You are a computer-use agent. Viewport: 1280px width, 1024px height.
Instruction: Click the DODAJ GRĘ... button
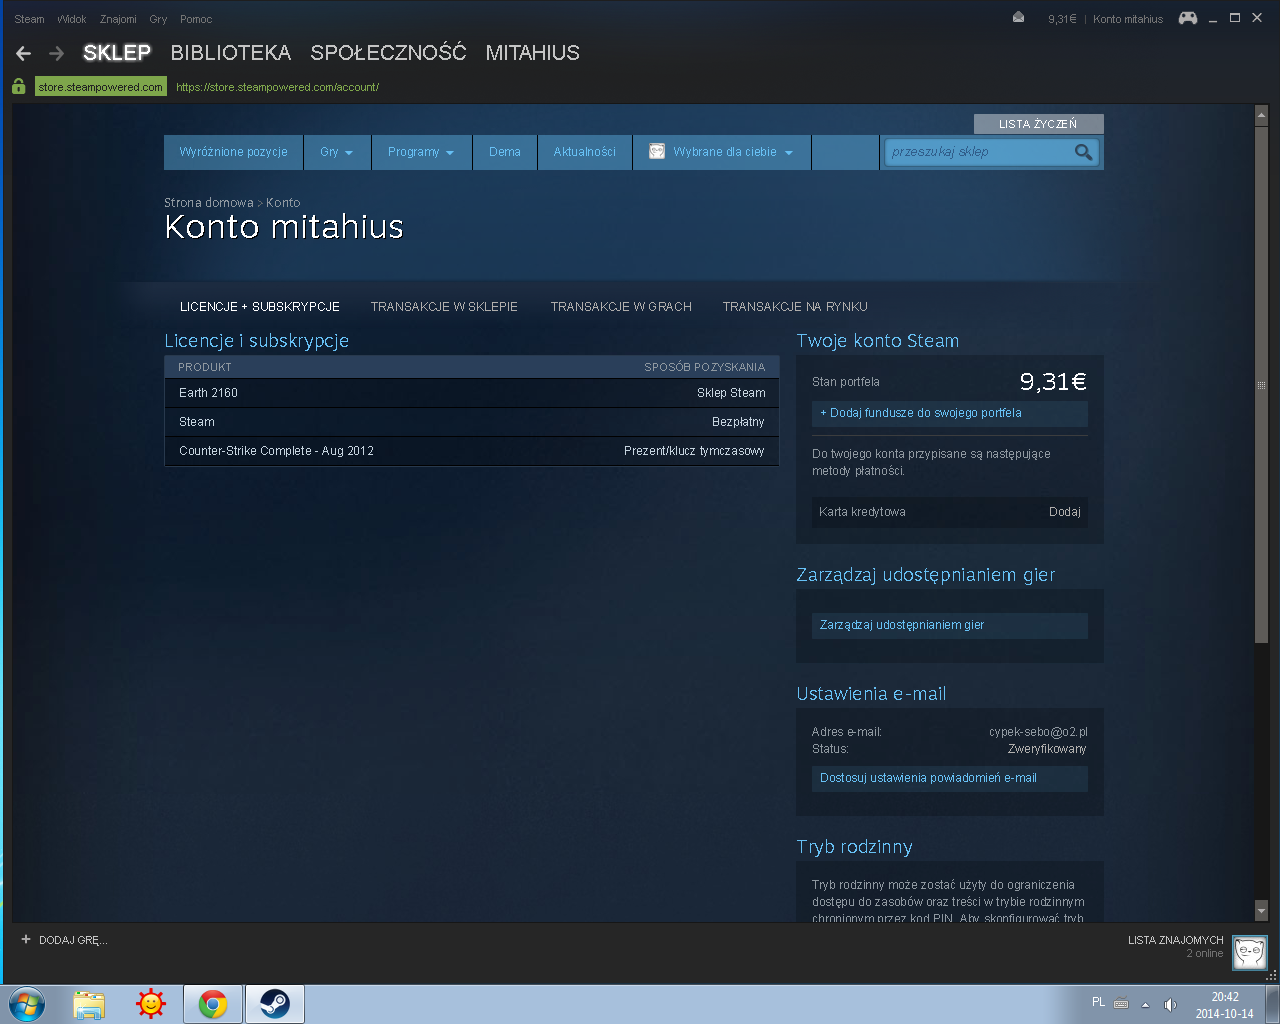[x=65, y=940]
